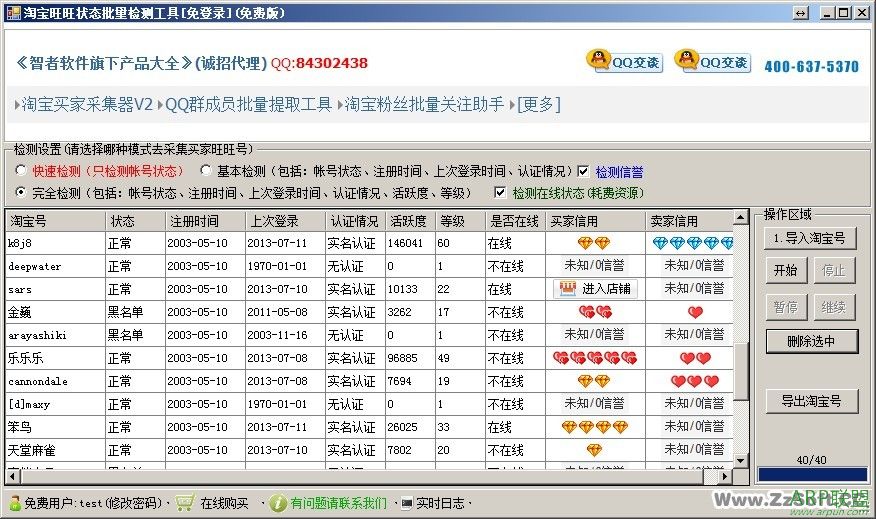Image resolution: width=876 pixels, height=519 pixels.
Task: Click buyer credit diamonds for k8j8
Action: click(x=594, y=243)
